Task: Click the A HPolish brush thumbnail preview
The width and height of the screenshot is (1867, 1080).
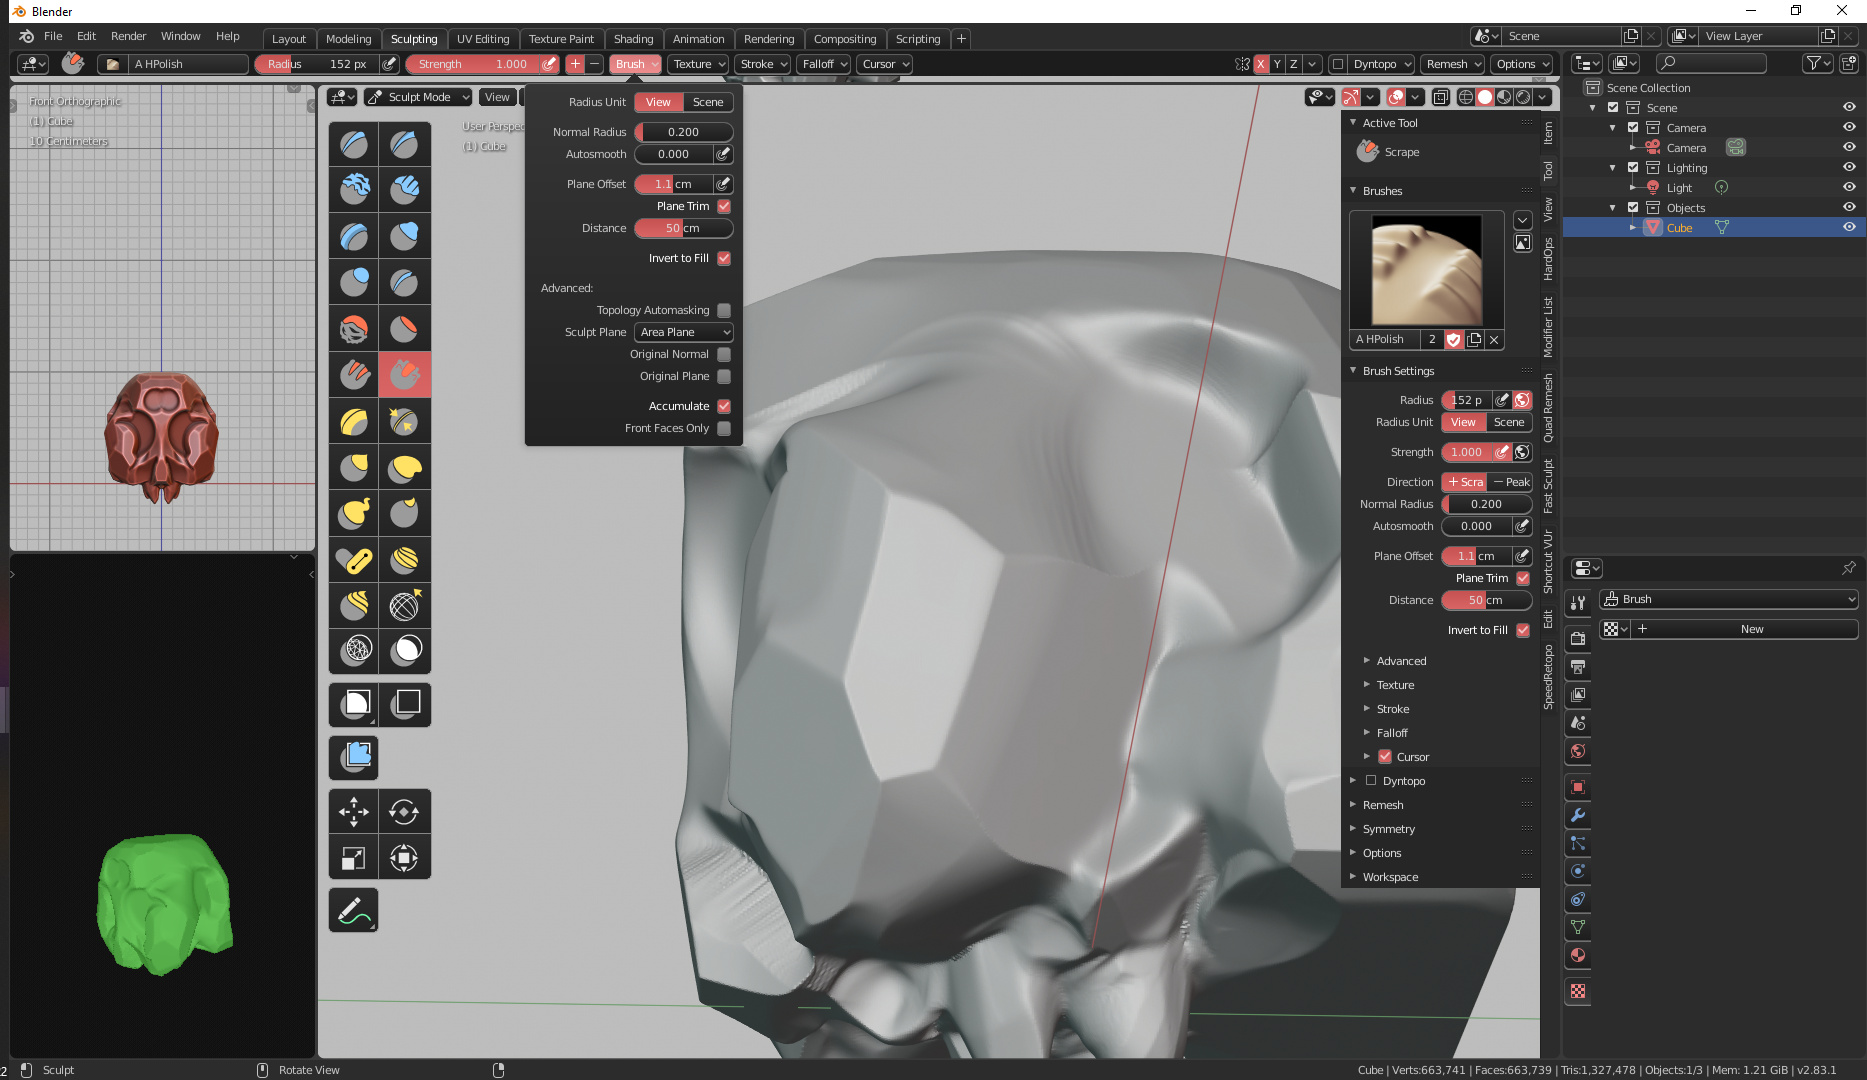Action: point(1426,270)
